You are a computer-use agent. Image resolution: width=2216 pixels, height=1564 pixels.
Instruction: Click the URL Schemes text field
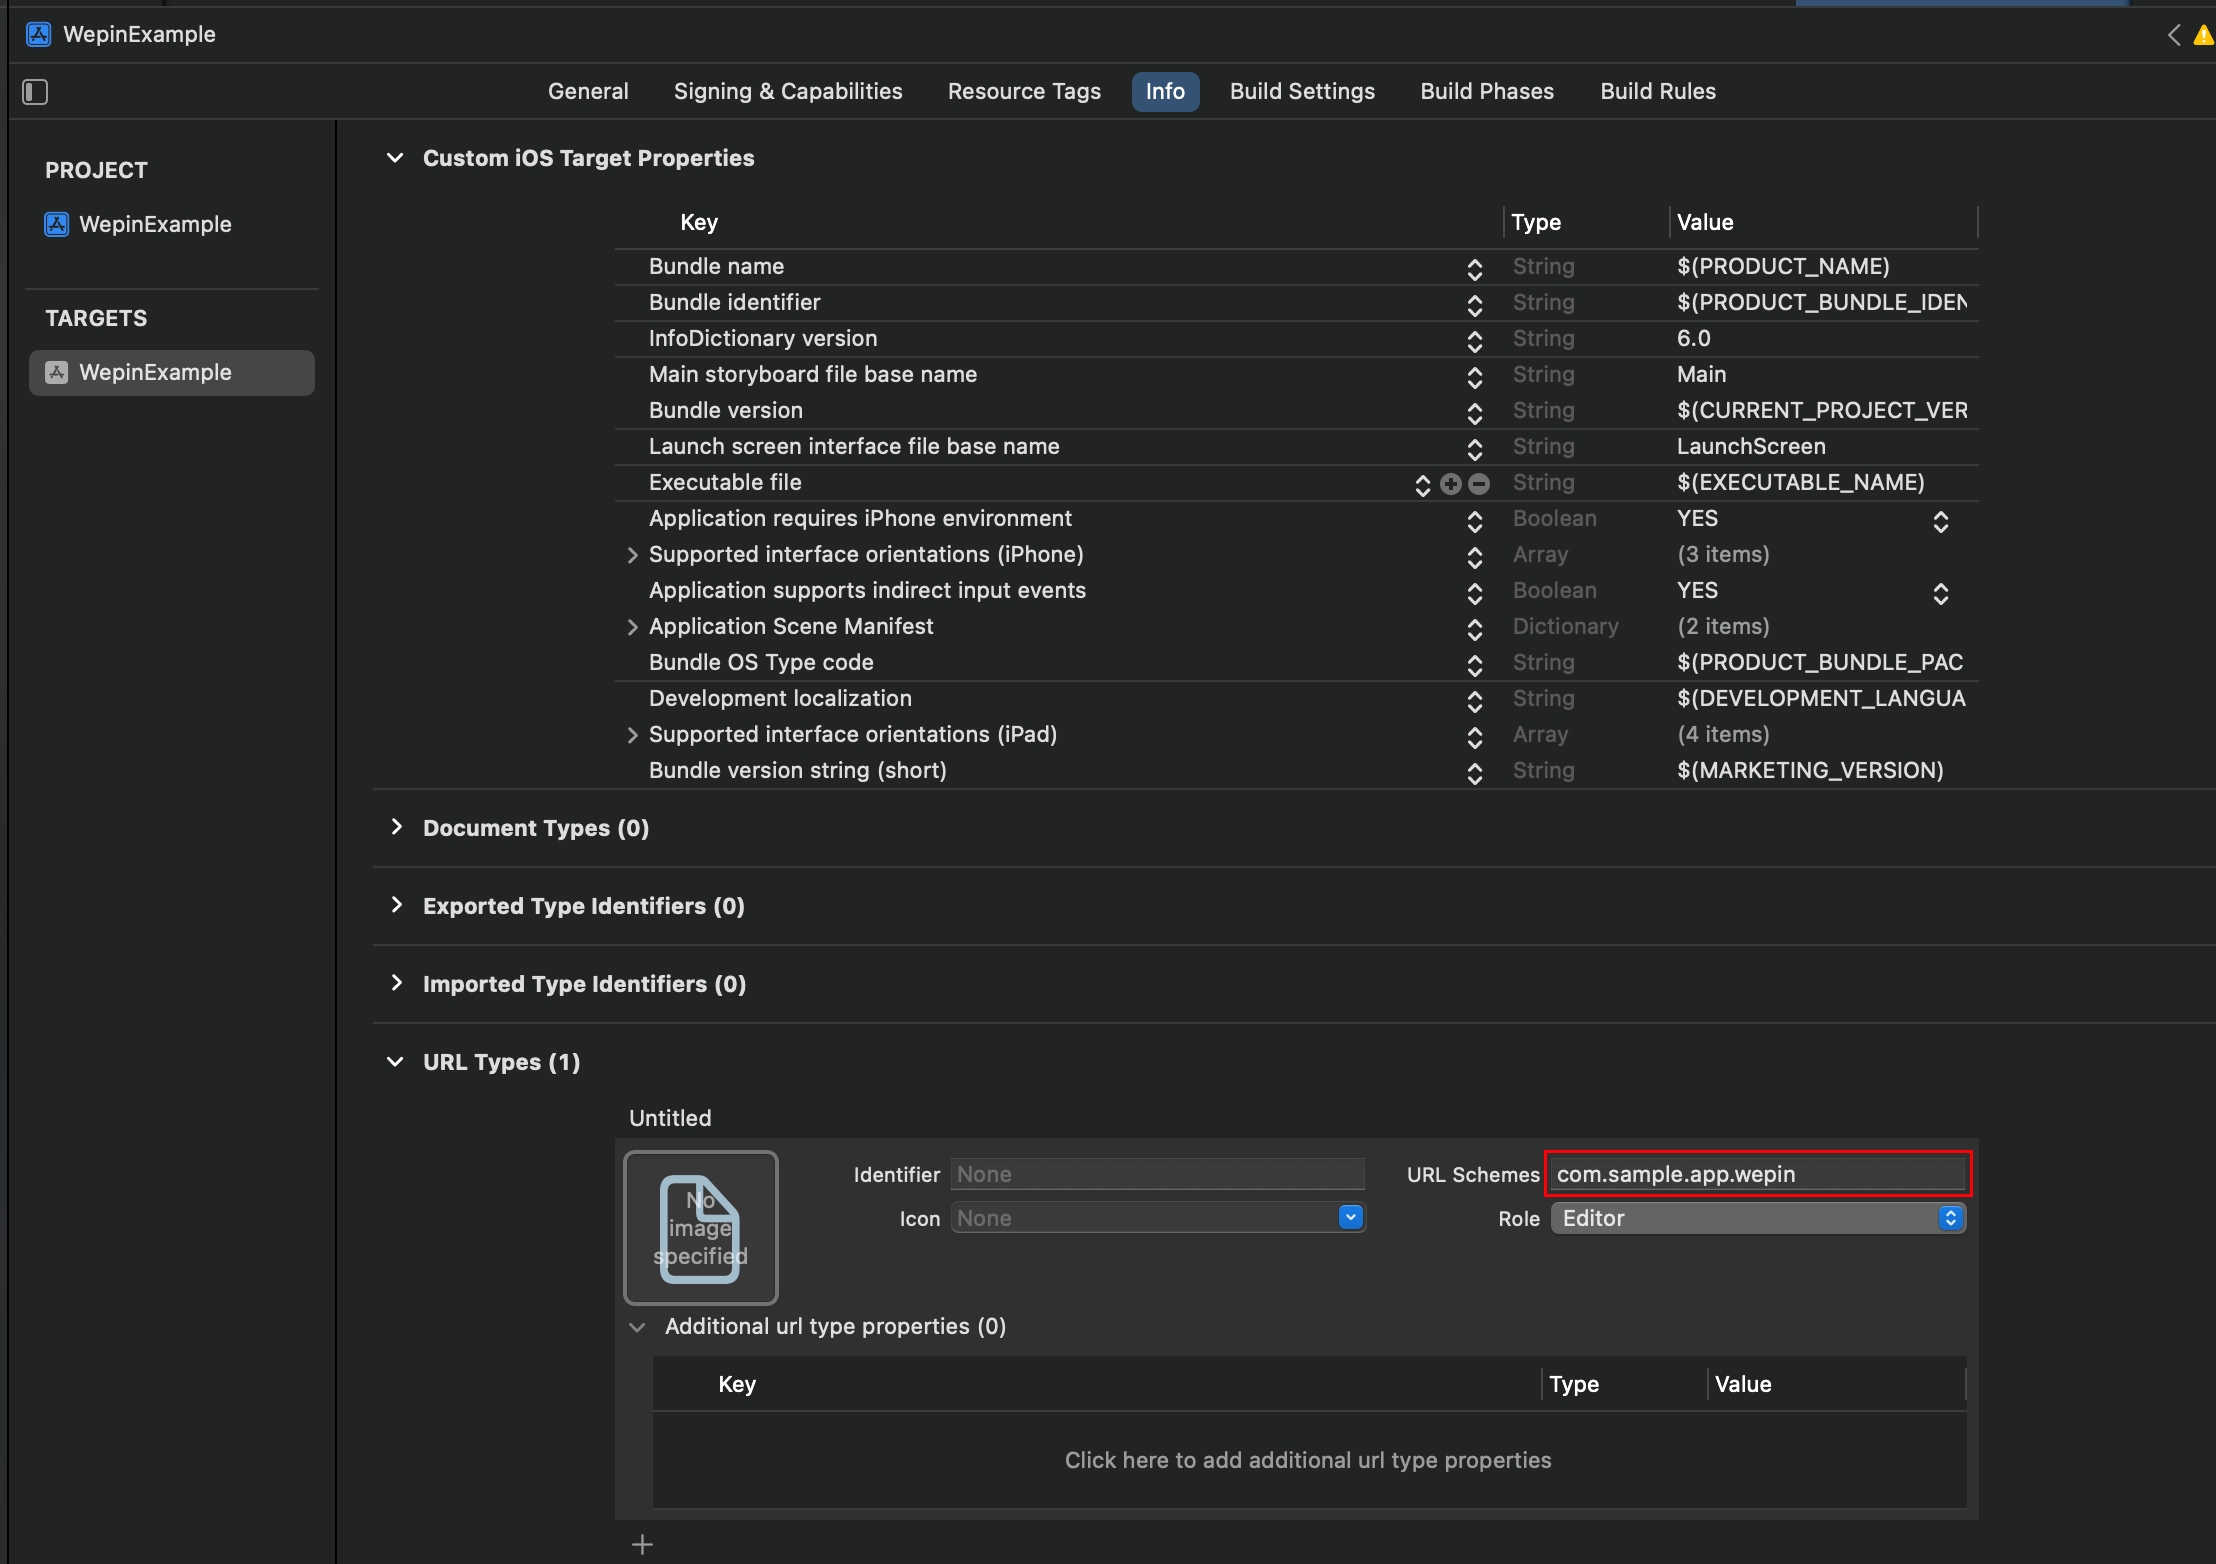coord(1757,1174)
